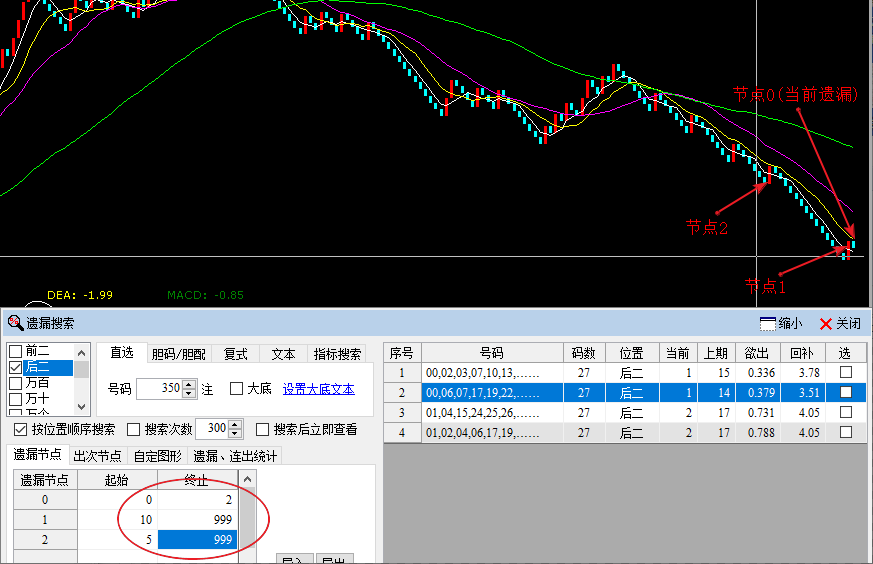Uncheck 按位置顺序搜索 checkbox
873x564 pixels.
(20, 429)
